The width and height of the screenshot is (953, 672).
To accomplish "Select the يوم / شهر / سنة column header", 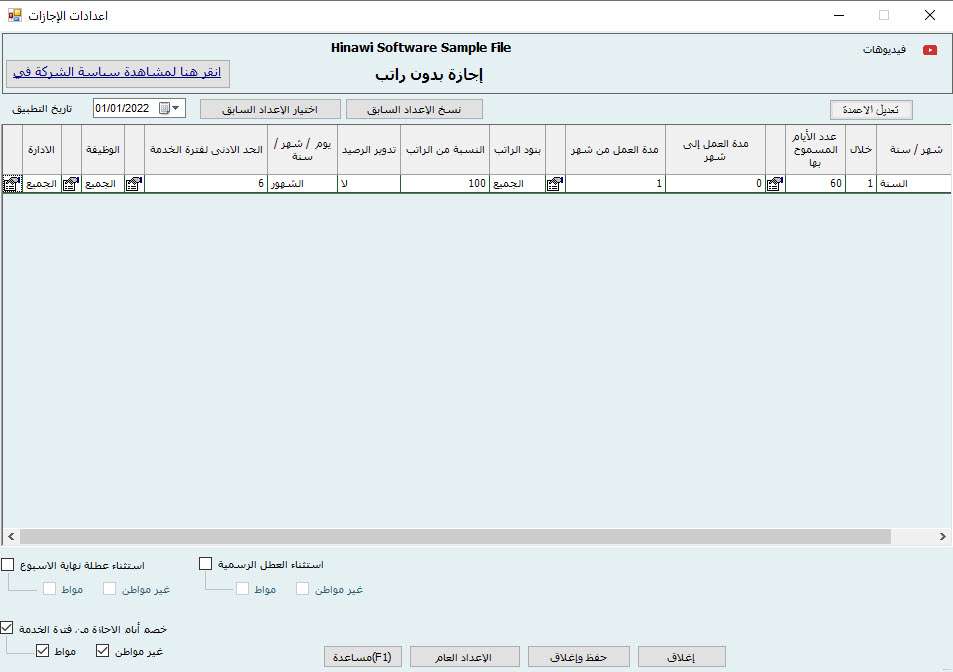I will 303,149.
